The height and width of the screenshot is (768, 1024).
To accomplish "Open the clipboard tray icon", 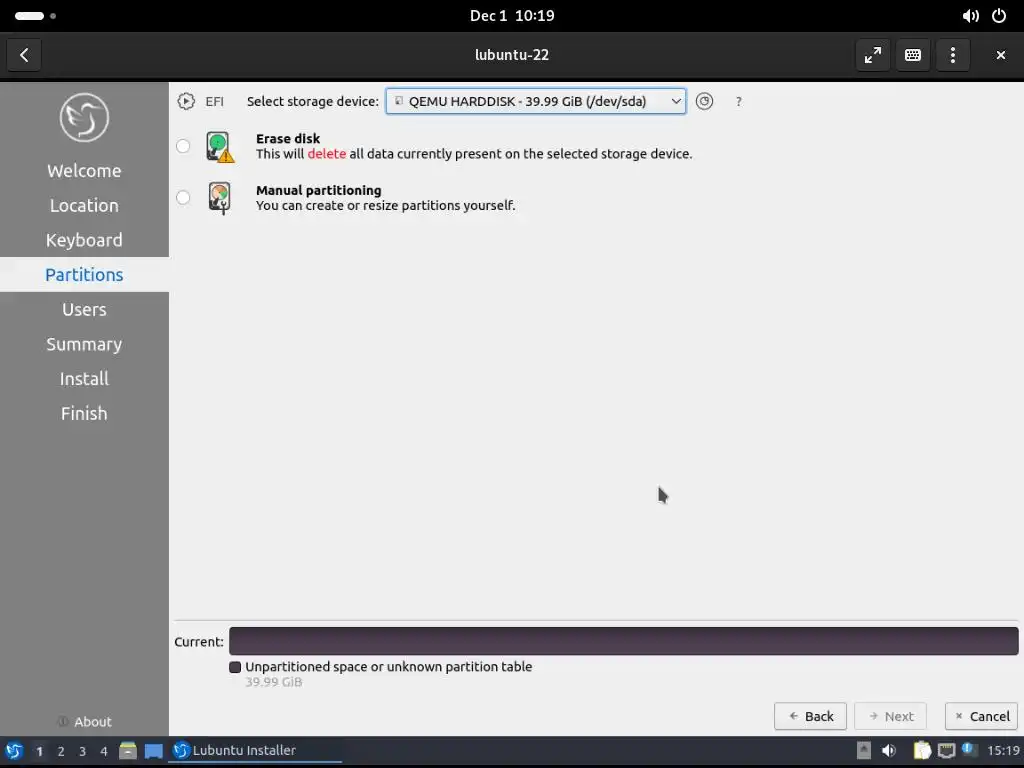I will click(921, 751).
